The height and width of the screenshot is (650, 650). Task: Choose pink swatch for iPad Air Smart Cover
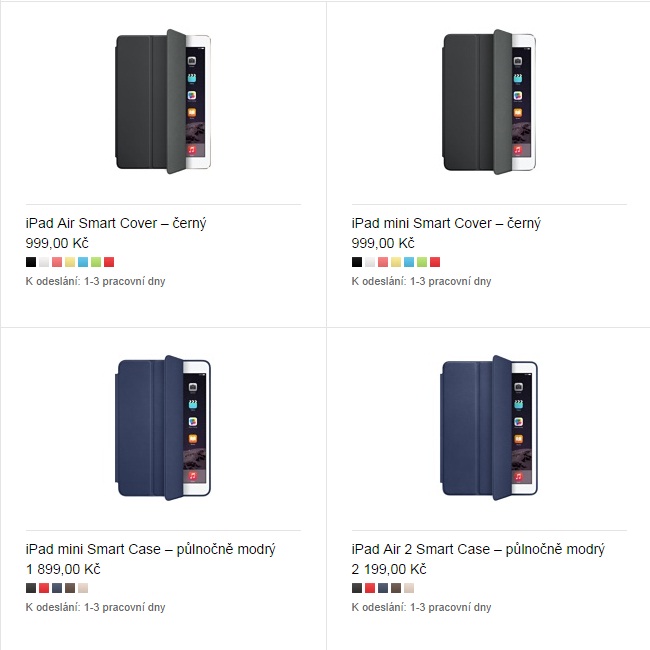[x=57, y=262]
